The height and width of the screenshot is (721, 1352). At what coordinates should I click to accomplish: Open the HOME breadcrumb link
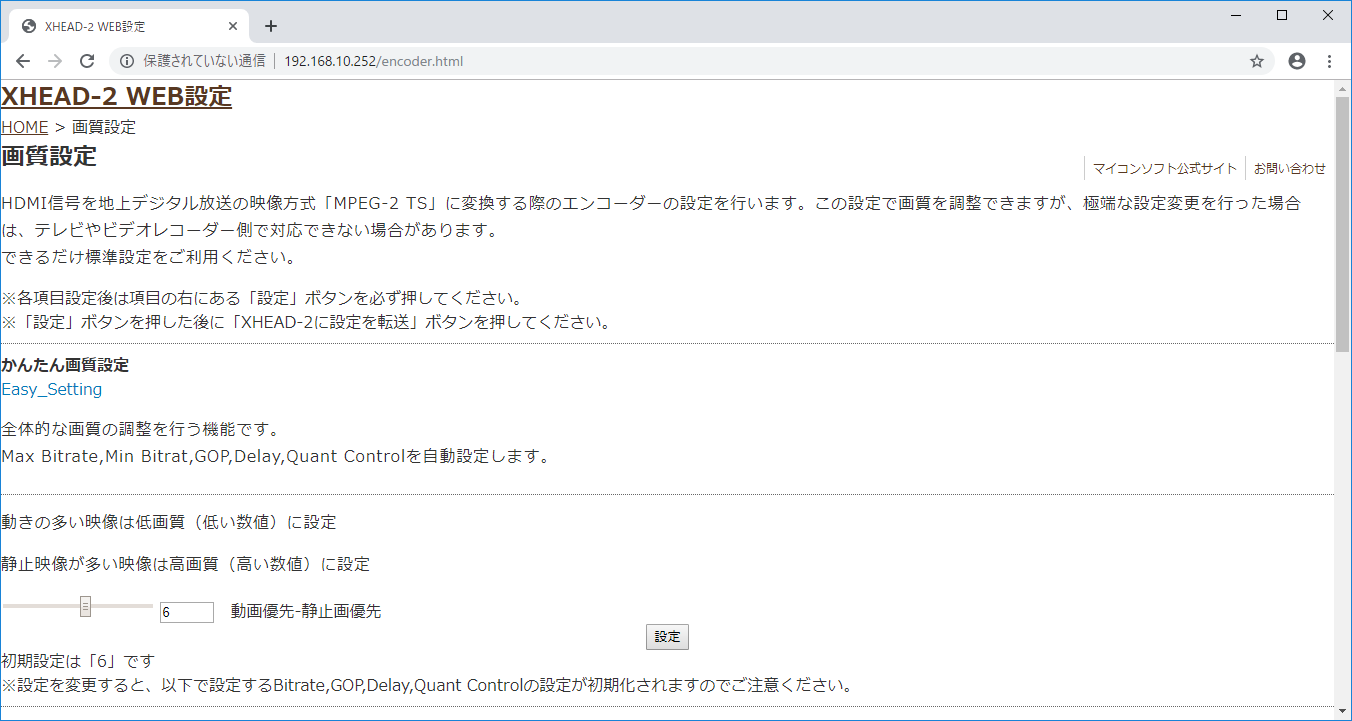tap(23, 127)
